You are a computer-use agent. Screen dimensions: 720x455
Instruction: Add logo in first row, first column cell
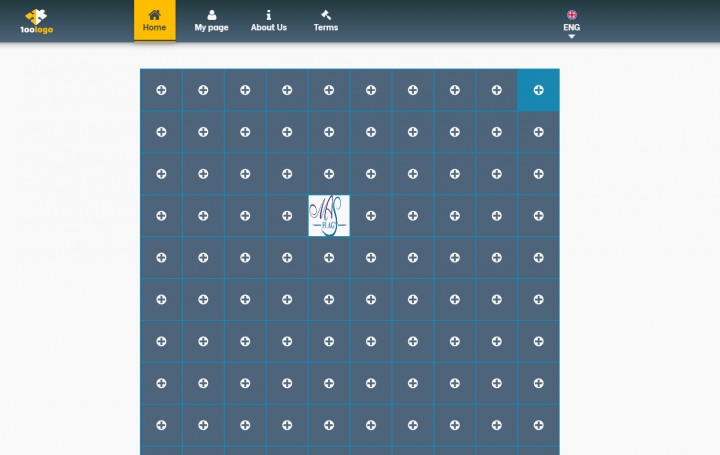tap(161, 90)
